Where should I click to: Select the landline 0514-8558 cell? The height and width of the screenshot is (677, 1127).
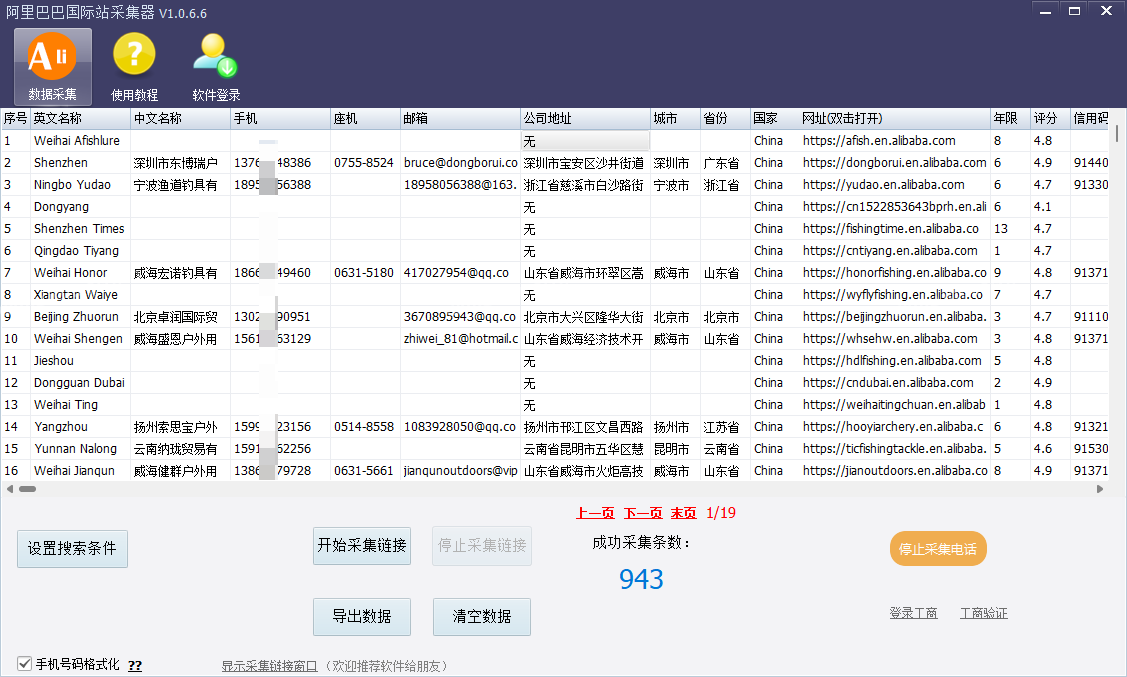[365, 427]
